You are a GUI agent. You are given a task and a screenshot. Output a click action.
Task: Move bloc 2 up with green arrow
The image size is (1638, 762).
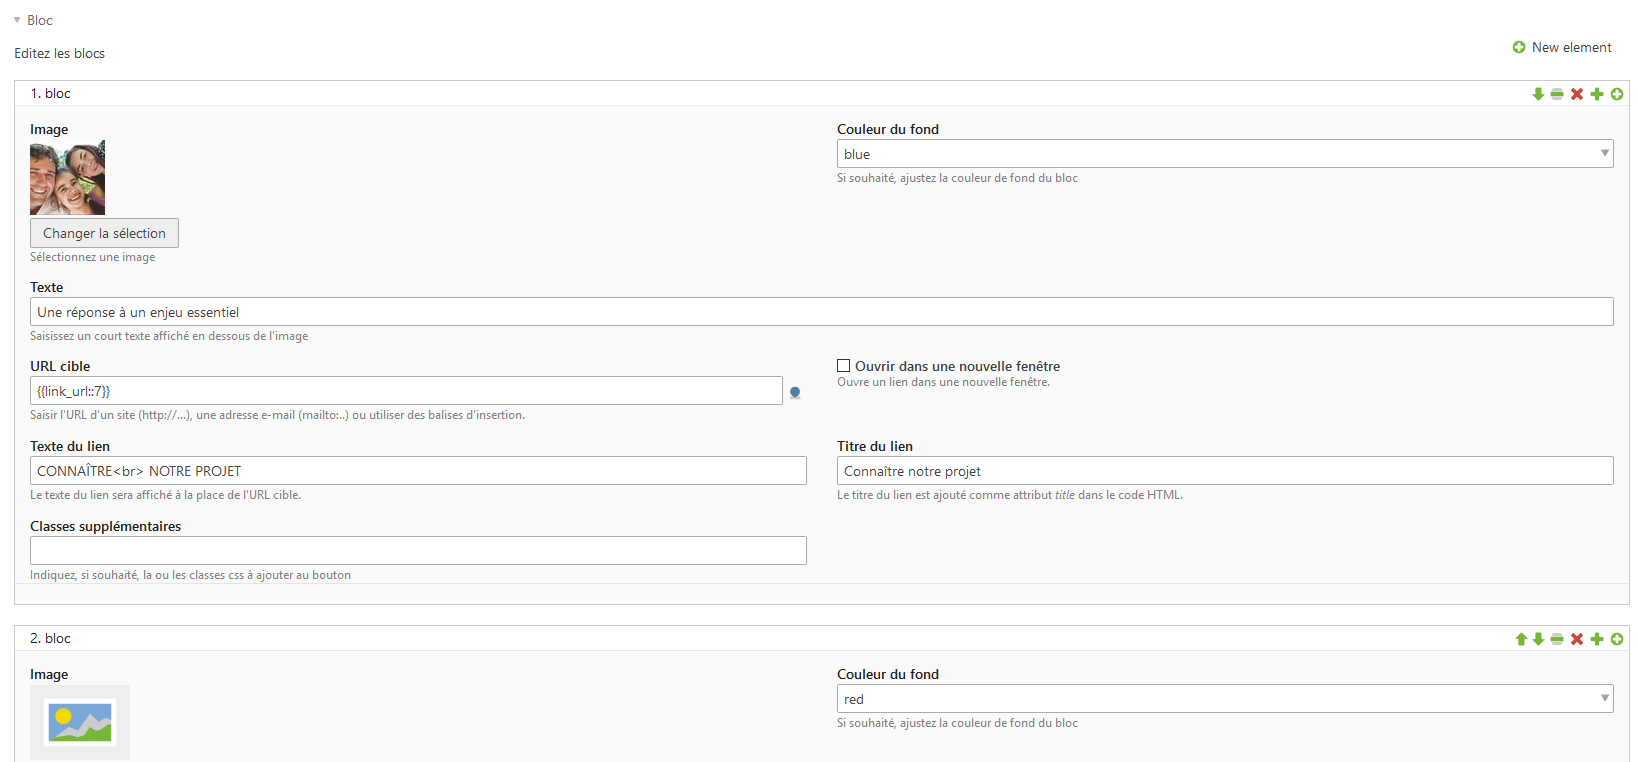(x=1521, y=639)
